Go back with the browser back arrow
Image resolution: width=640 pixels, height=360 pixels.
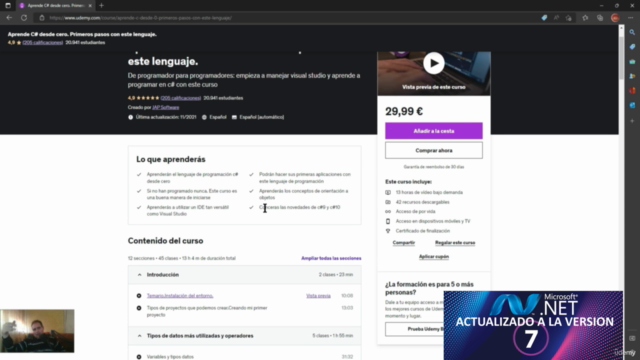[9, 18]
